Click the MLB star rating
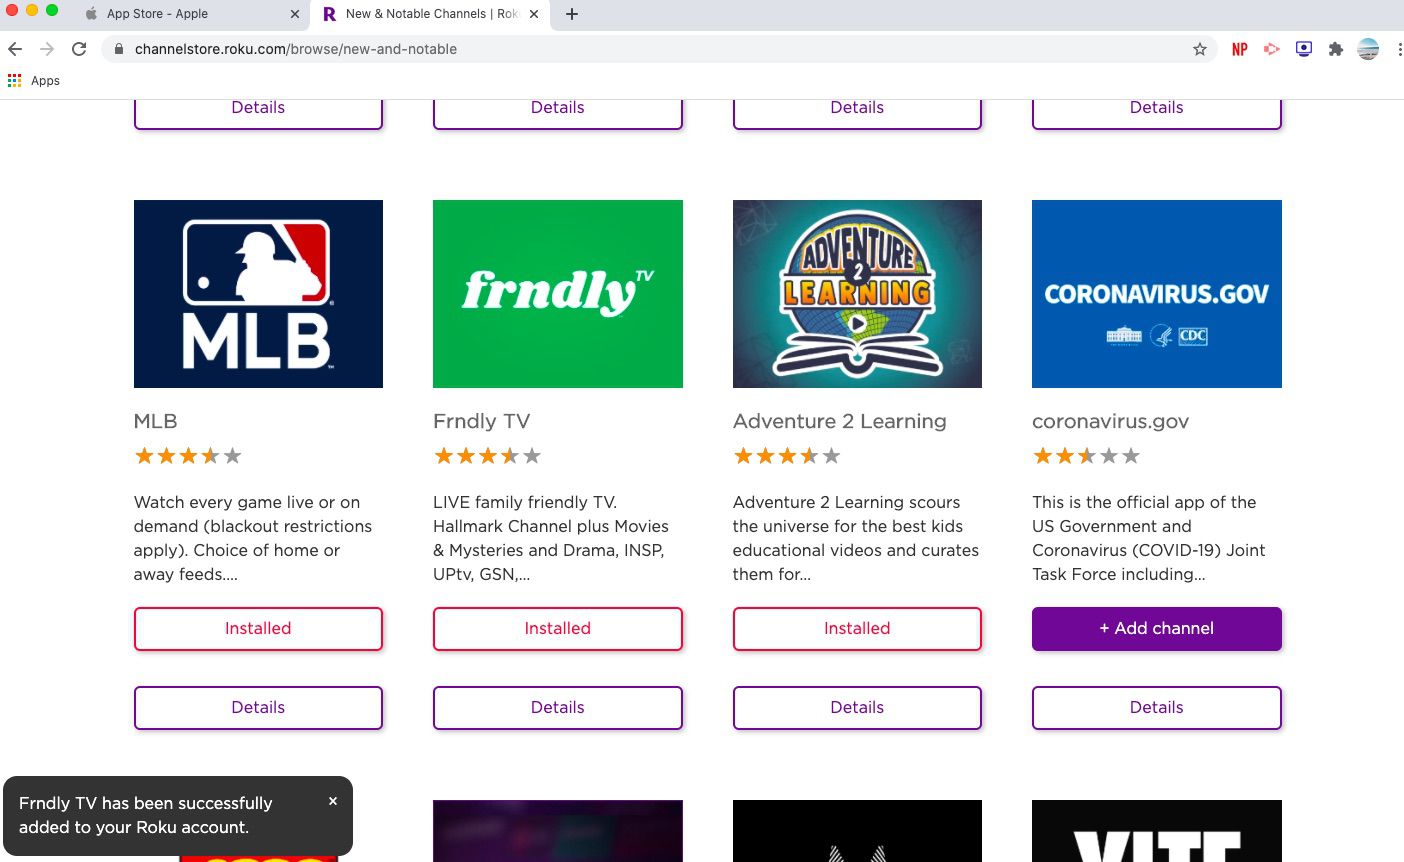The height and width of the screenshot is (862, 1404). (188, 456)
